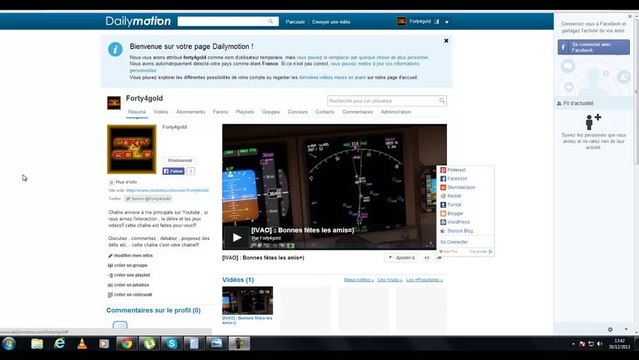Image resolution: width=639 pixels, height=360 pixels.
Task: Open the Contacts tab
Action: click(325, 112)
